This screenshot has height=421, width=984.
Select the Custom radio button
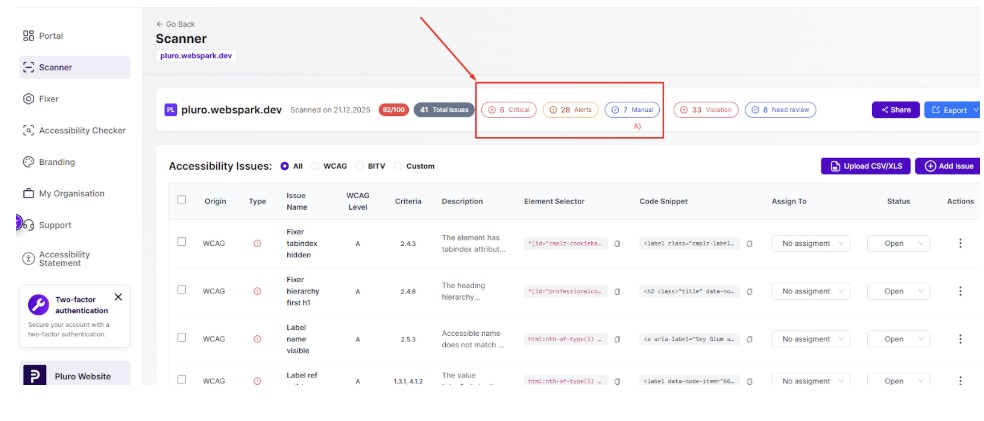tap(398, 166)
